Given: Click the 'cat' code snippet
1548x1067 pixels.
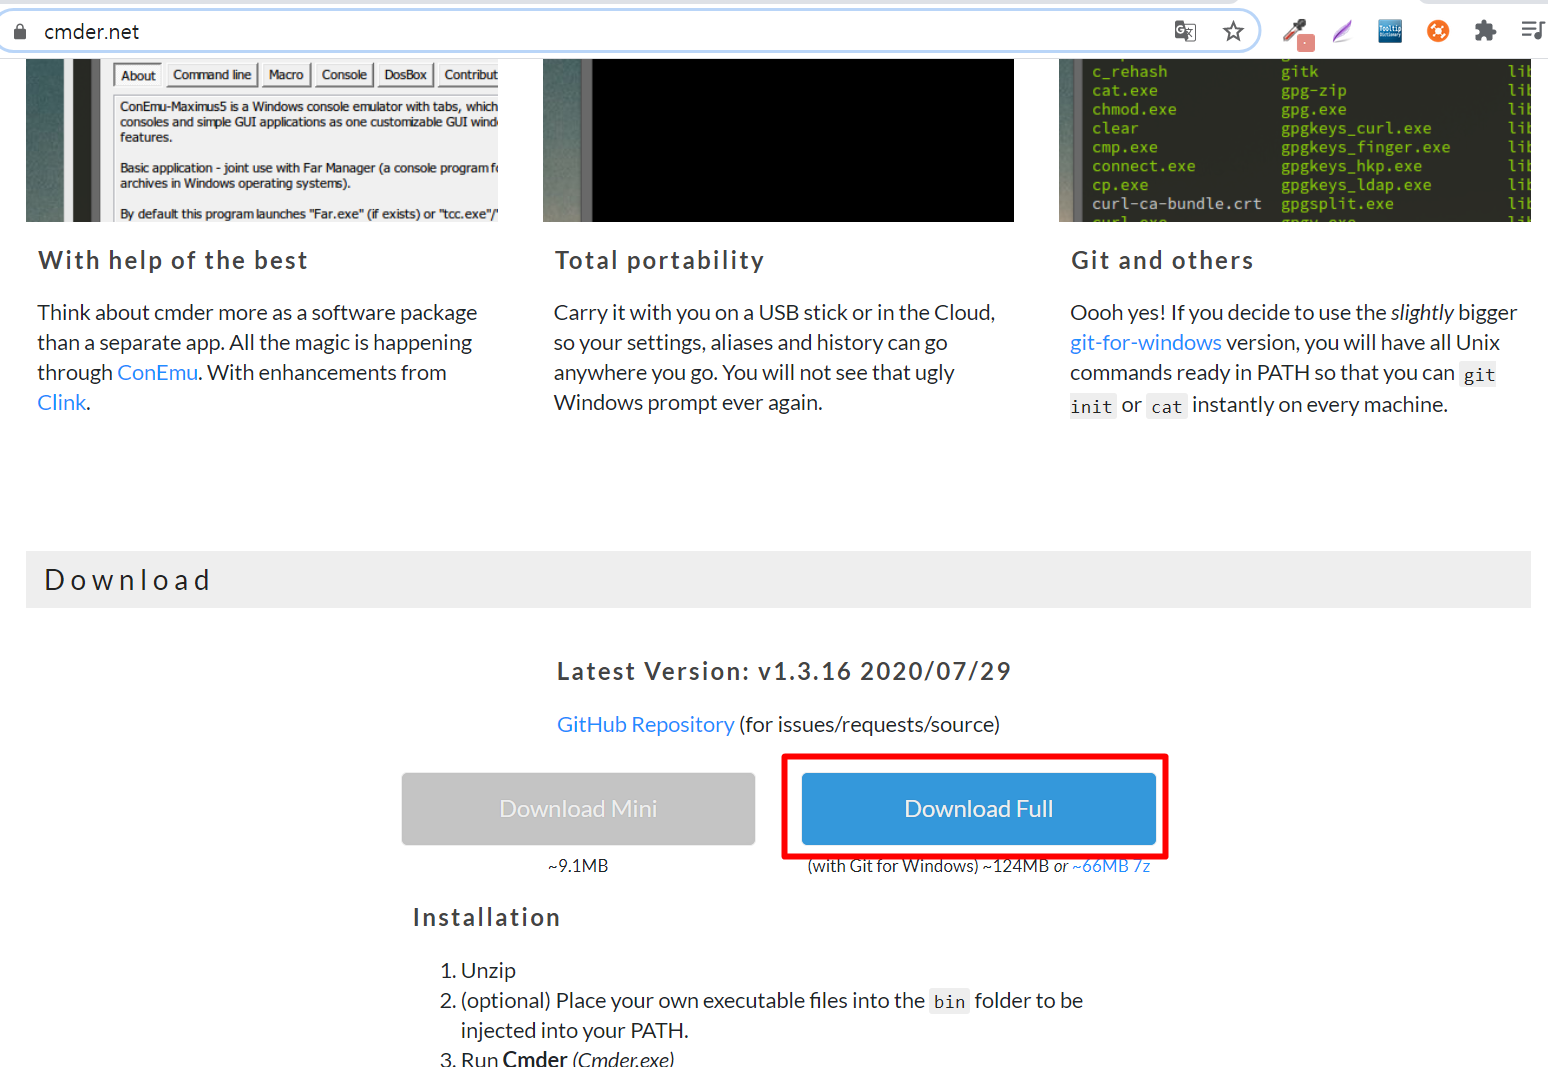Looking at the screenshot, I should [1166, 406].
